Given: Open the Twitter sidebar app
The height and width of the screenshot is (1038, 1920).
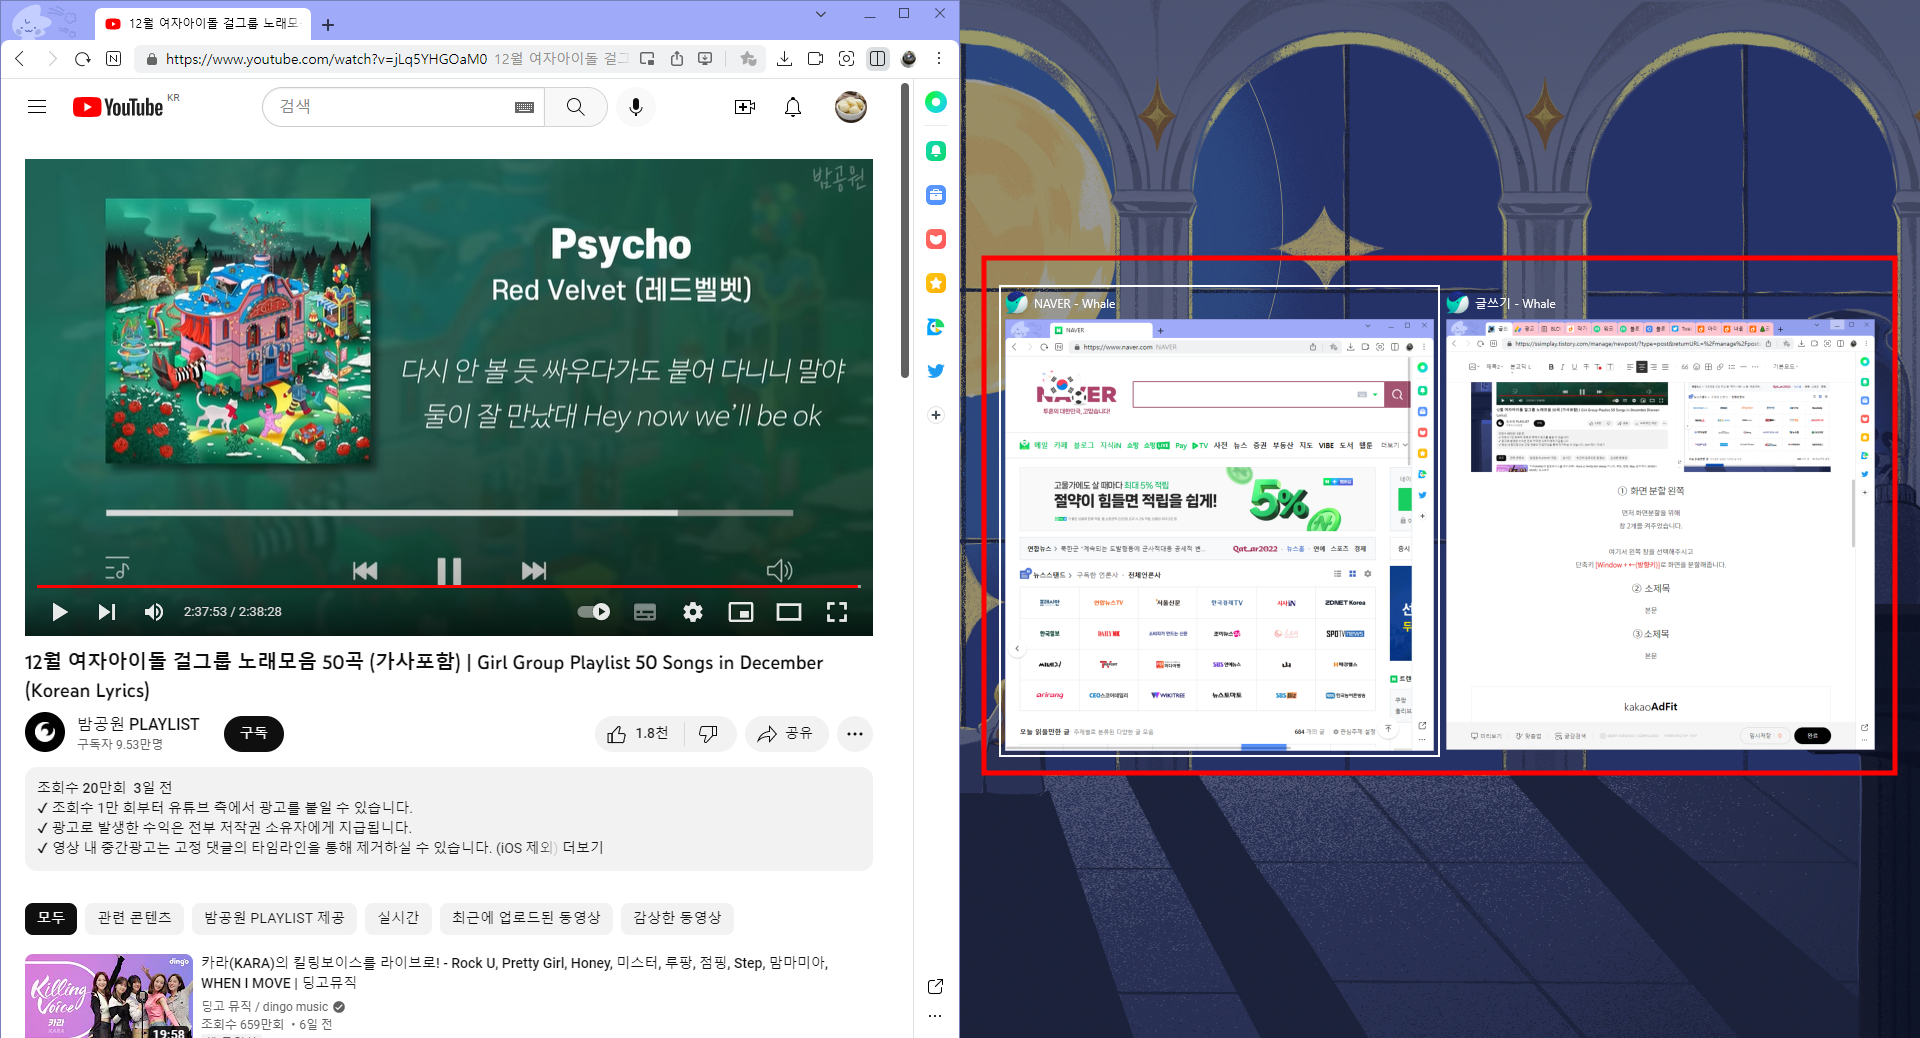Looking at the screenshot, I should [936, 371].
